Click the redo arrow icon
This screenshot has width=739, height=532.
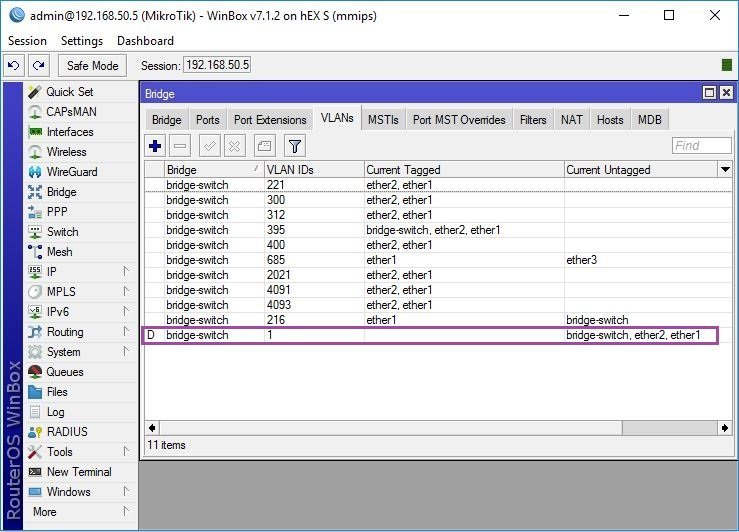coord(39,65)
